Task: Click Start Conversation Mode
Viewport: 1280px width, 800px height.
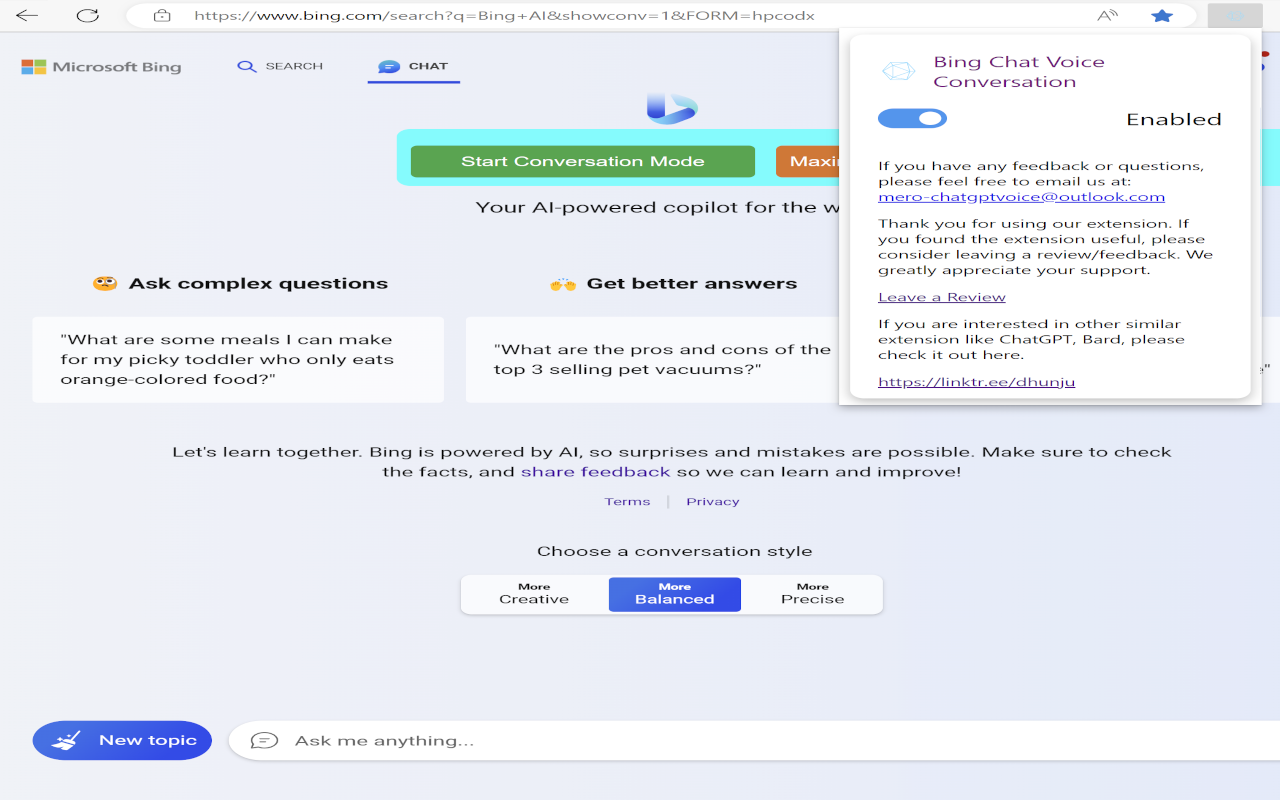Action: click(582, 161)
